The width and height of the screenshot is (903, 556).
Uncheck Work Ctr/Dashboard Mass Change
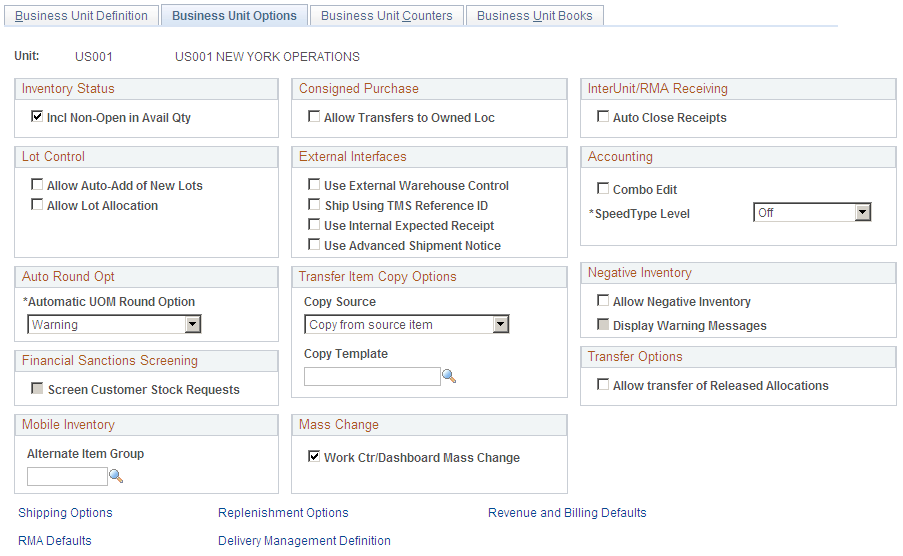pyautogui.click(x=314, y=456)
